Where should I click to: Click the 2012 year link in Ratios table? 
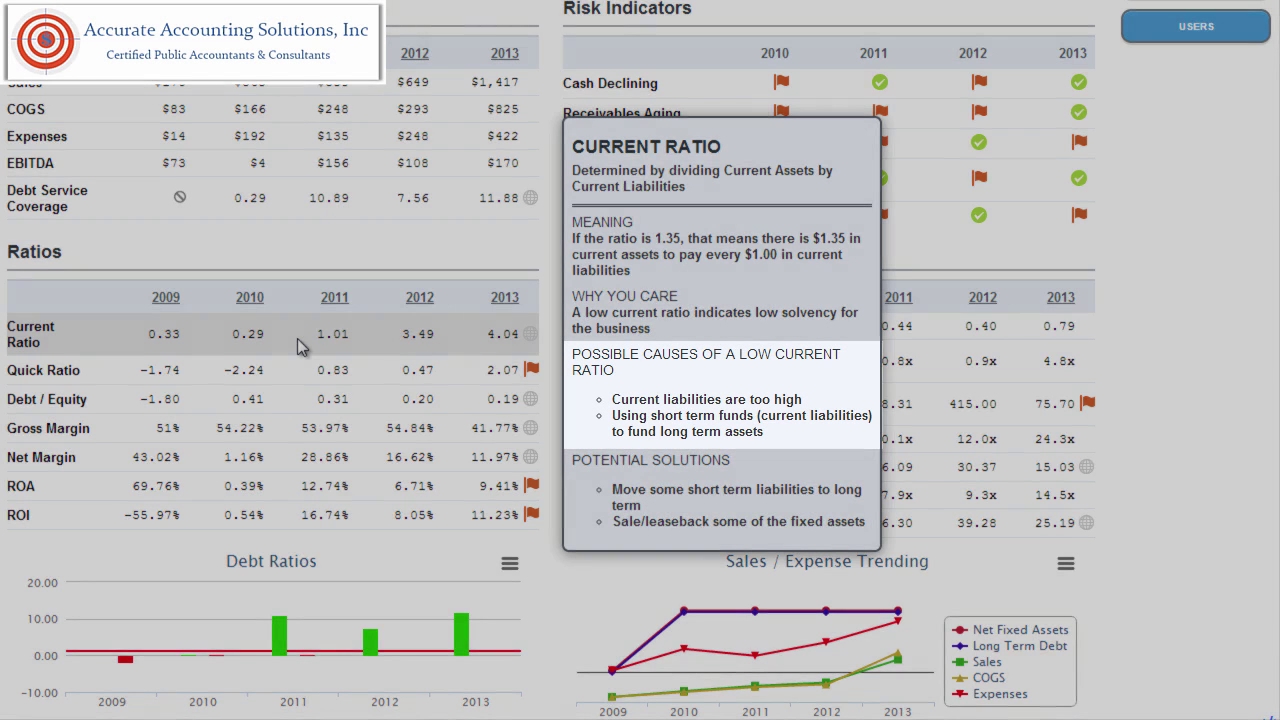click(x=420, y=297)
